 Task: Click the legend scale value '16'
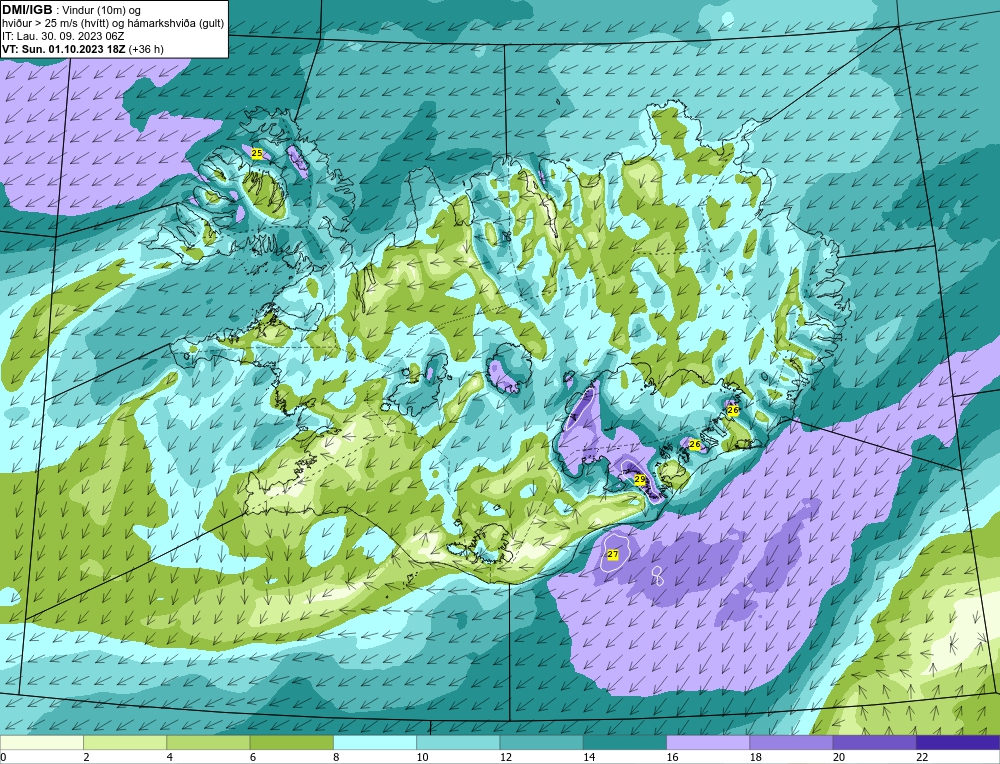click(x=672, y=757)
